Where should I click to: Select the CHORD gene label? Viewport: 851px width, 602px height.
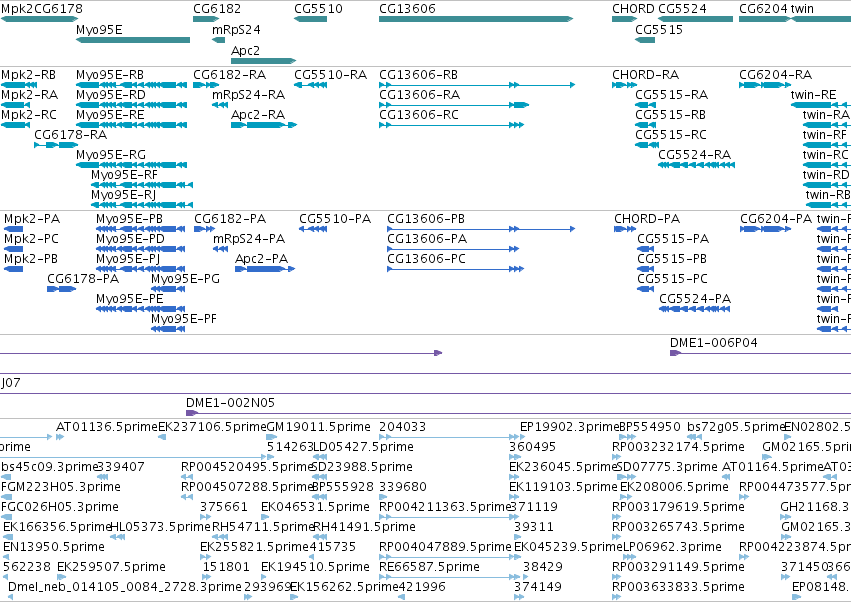[x=633, y=9]
